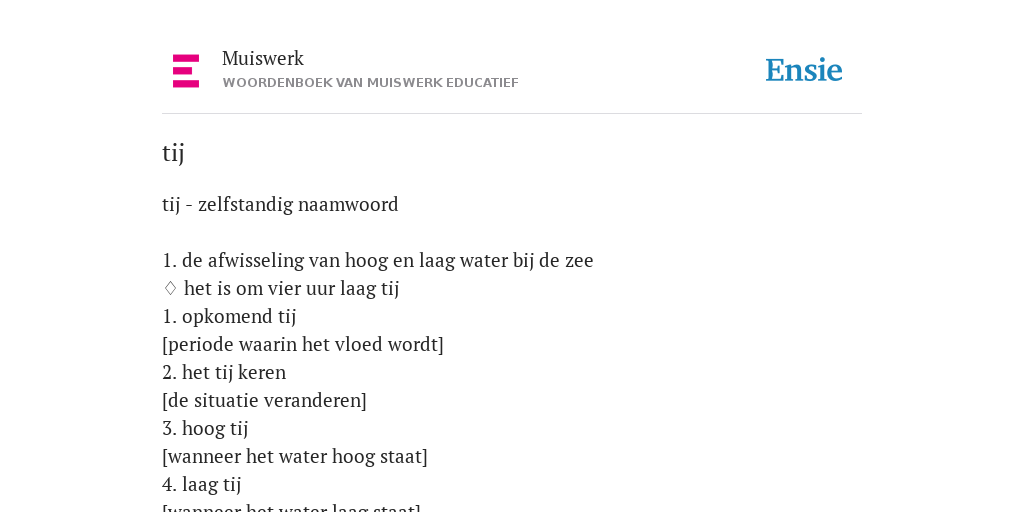Viewport: 1024px width, 512px height.
Task: Select the Woordenboek van Muiswerk Educatief subtitle
Action: 370,83
